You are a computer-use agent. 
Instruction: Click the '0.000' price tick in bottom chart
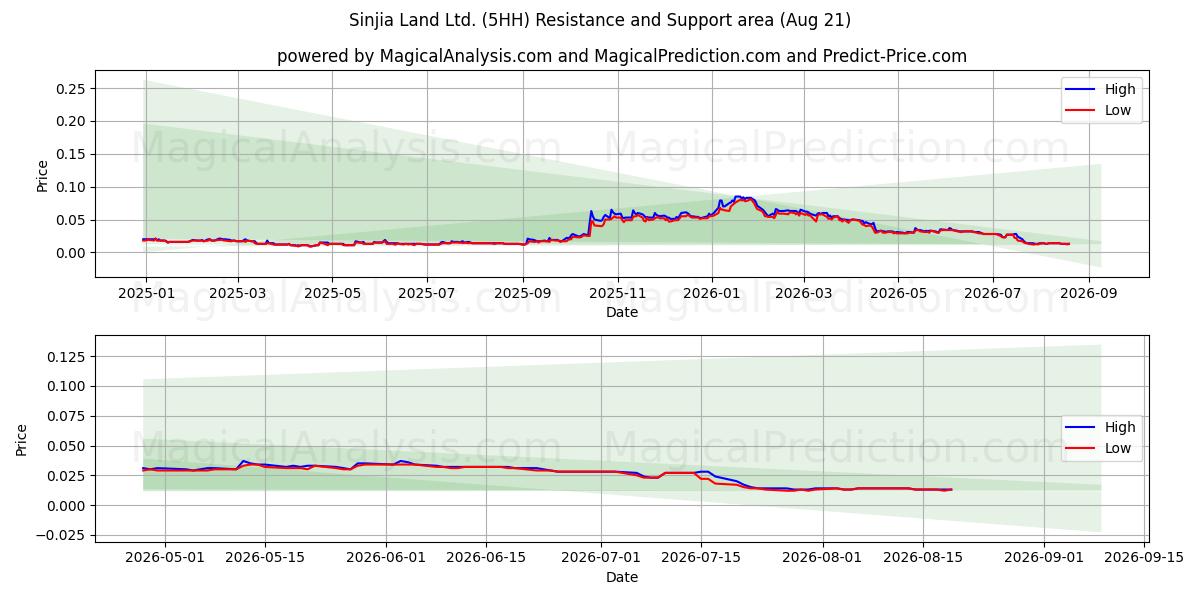(68, 506)
